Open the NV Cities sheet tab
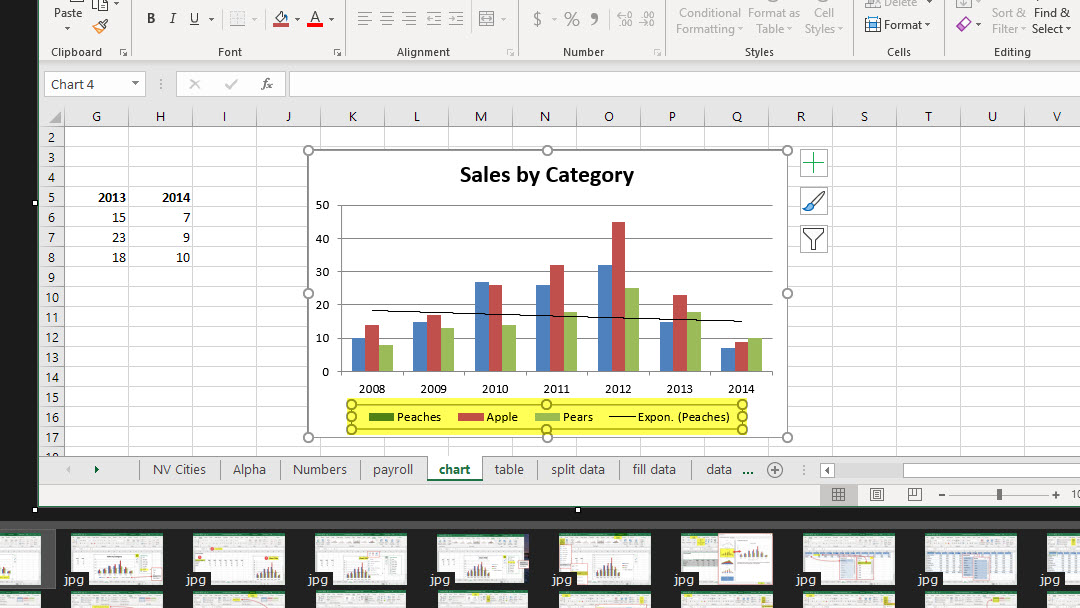Screen dimensions: 1080x608 pyautogui.click(x=179, y=470)
